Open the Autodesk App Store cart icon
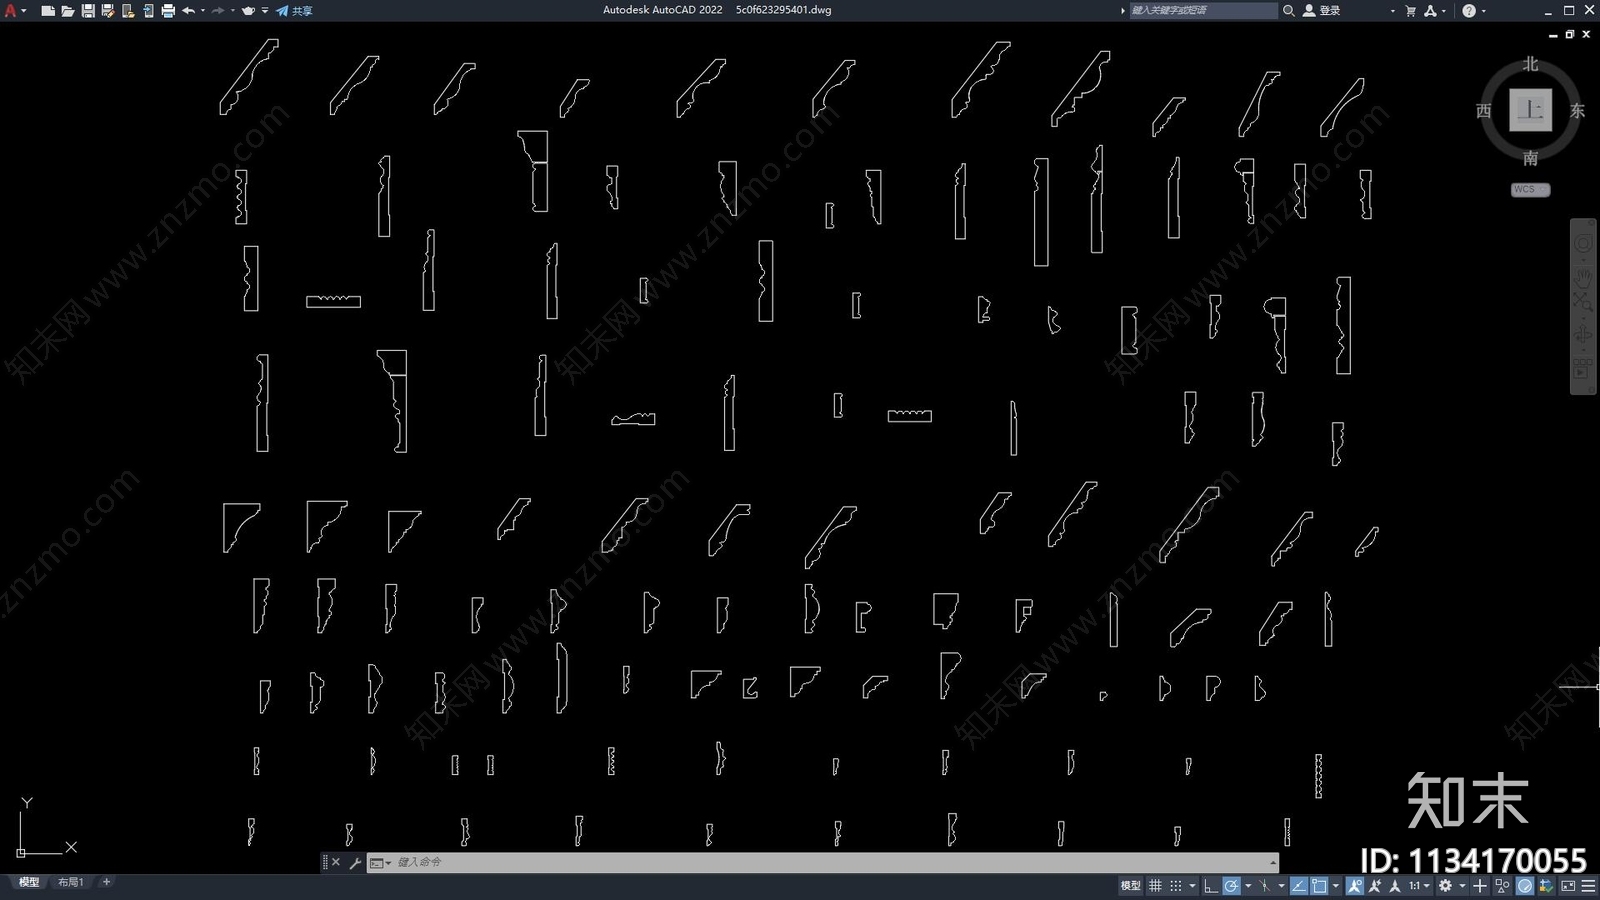 [x=1410, y=11]
